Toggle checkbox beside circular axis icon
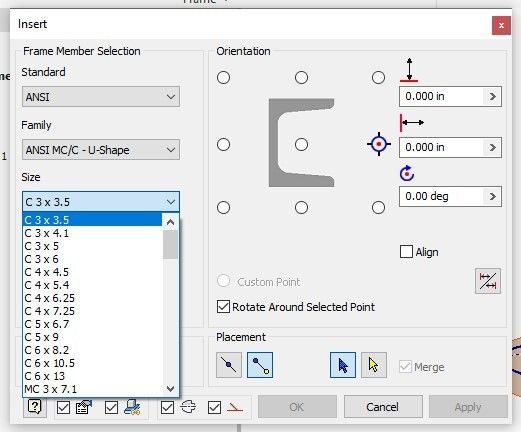The height and width of the screenshot is (432, 521). click(x=167, y=407)
